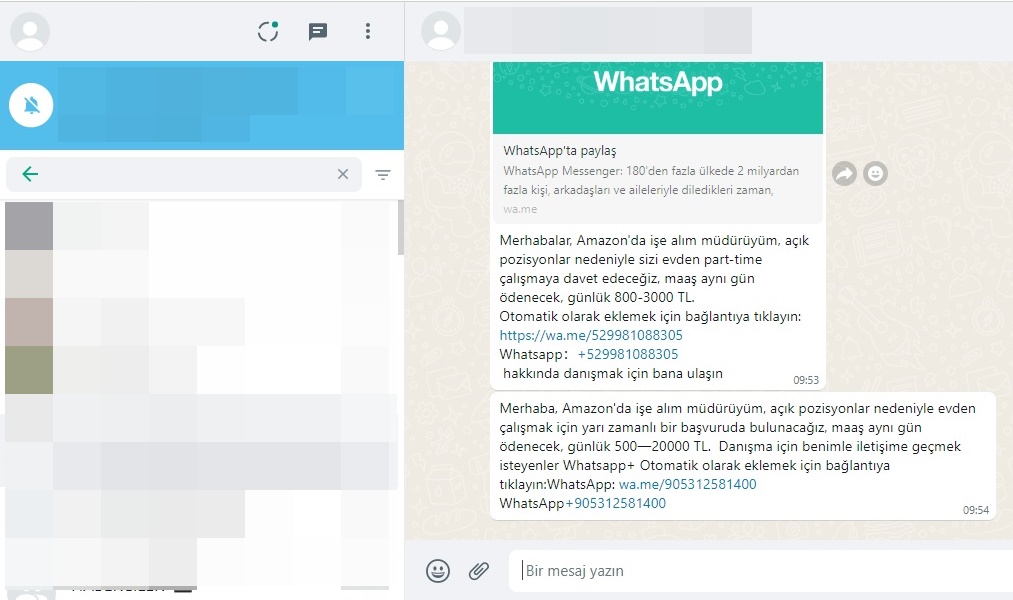Click the "hakkında danışmak için bana ulaşın" line
This screenshot has height=600, width=1013.
coord(612,373)
